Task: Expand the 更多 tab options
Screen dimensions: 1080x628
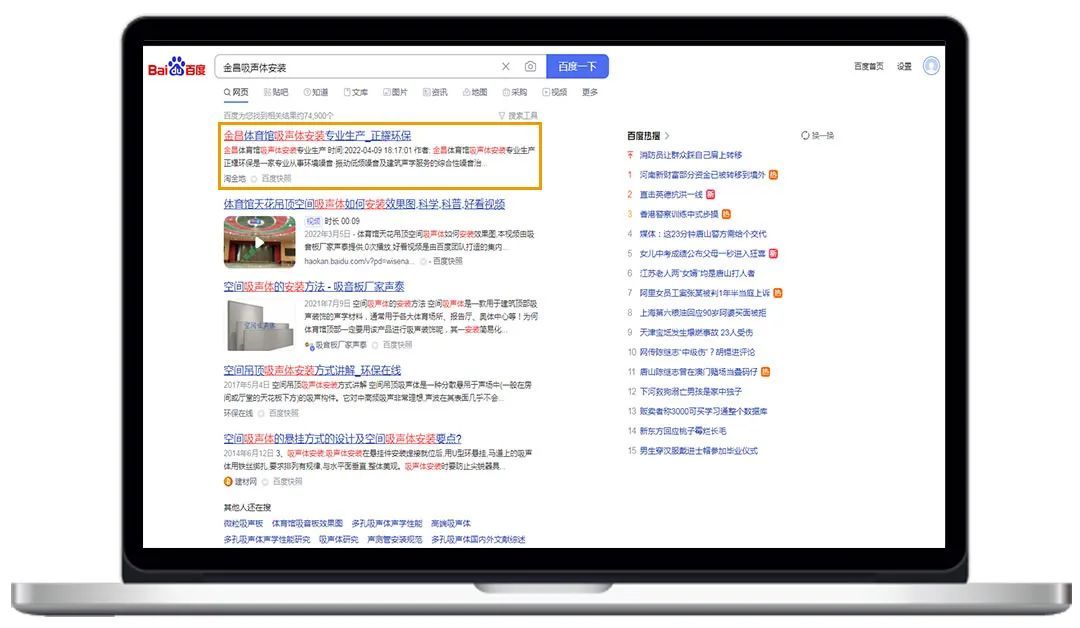Action: (x=590, y=92)
